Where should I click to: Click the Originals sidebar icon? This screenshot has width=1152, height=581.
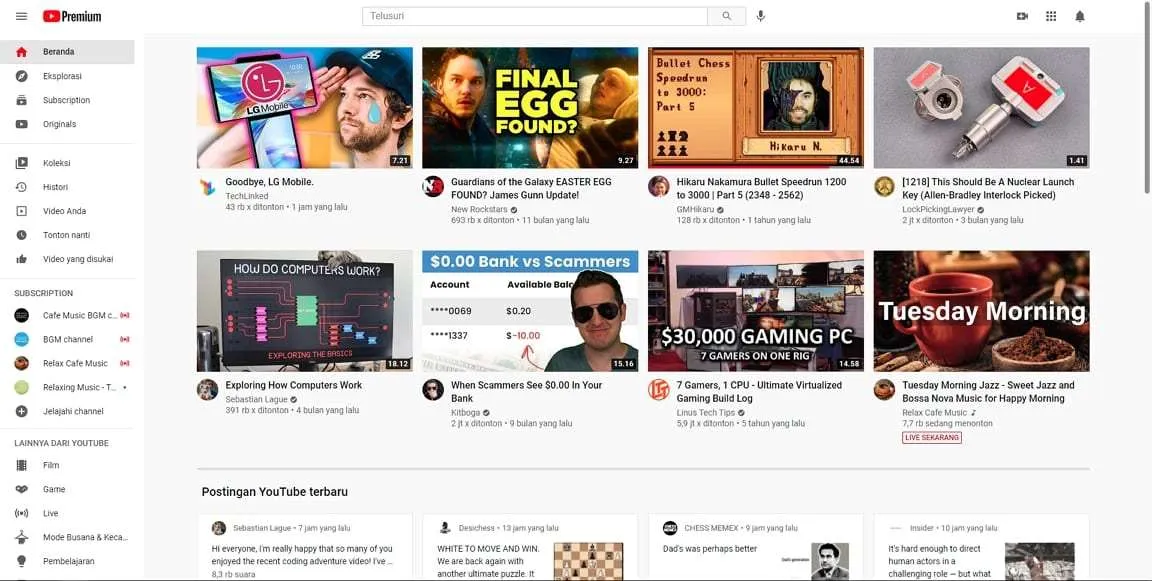21,124
